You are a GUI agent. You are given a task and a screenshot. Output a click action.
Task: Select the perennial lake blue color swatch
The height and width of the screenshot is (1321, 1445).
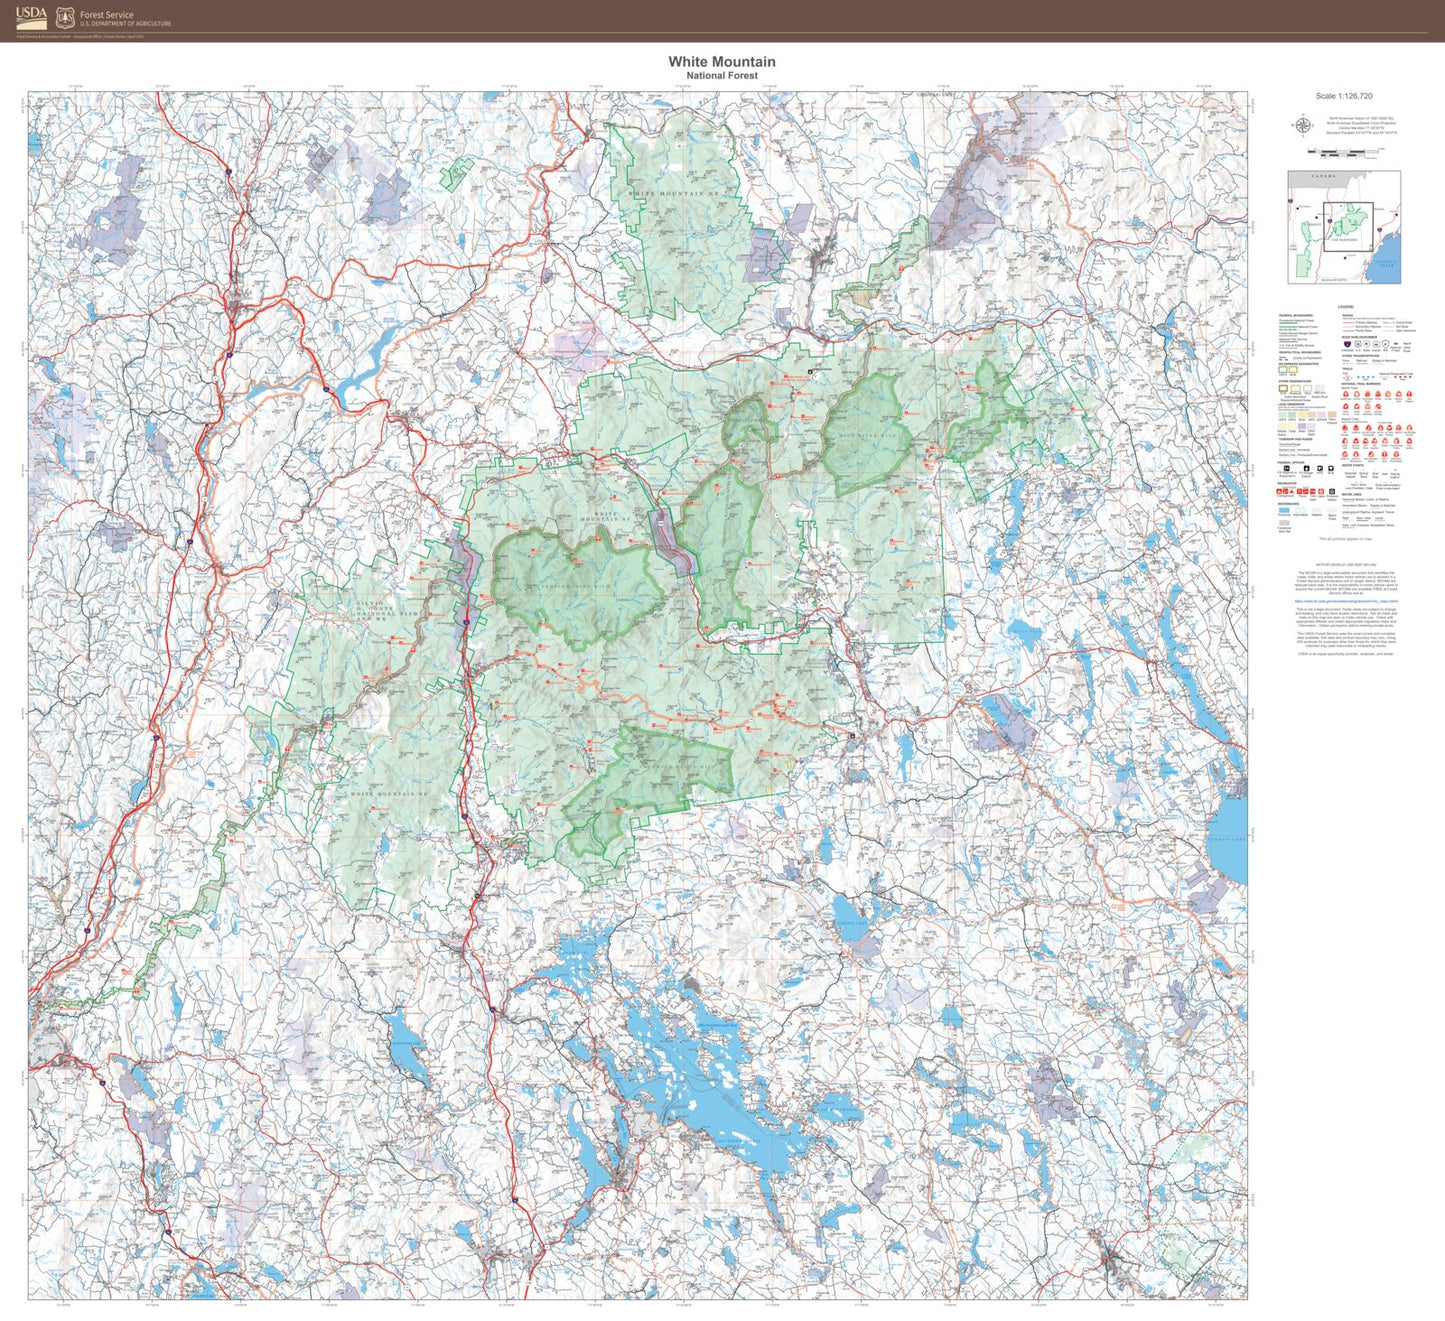(1284, 510)
